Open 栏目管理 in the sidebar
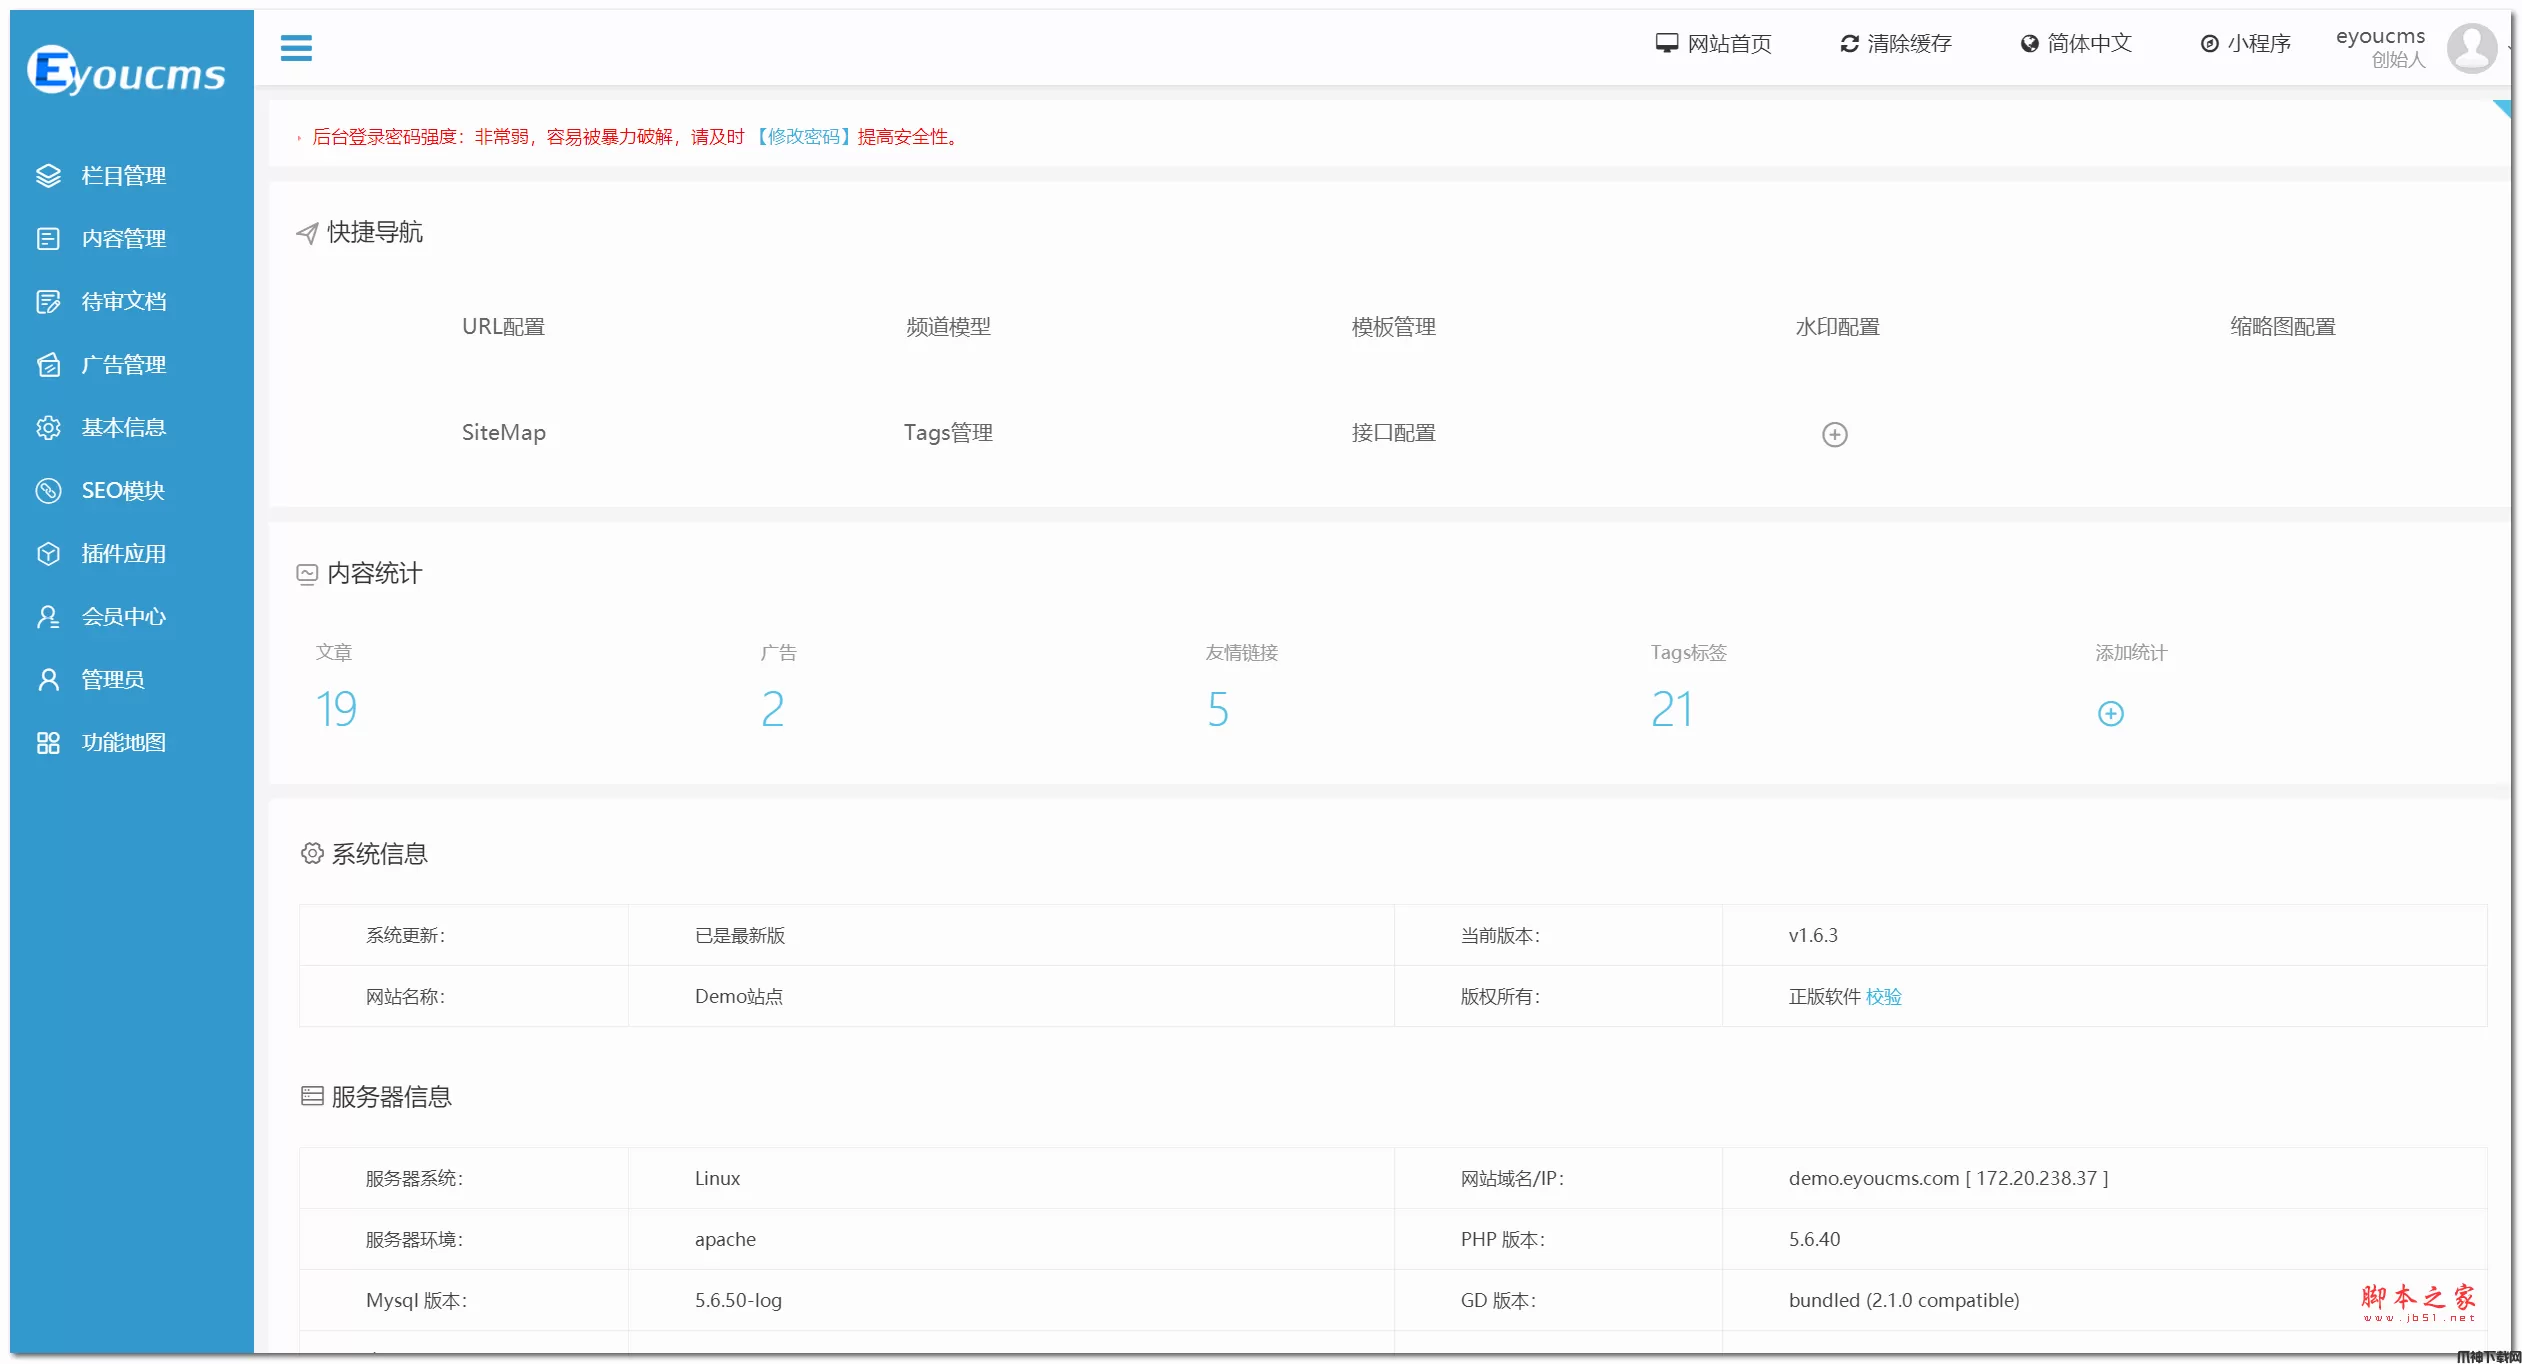Image resolution: width=2522 pixels, height=1364 pixels. pos(123,176)
